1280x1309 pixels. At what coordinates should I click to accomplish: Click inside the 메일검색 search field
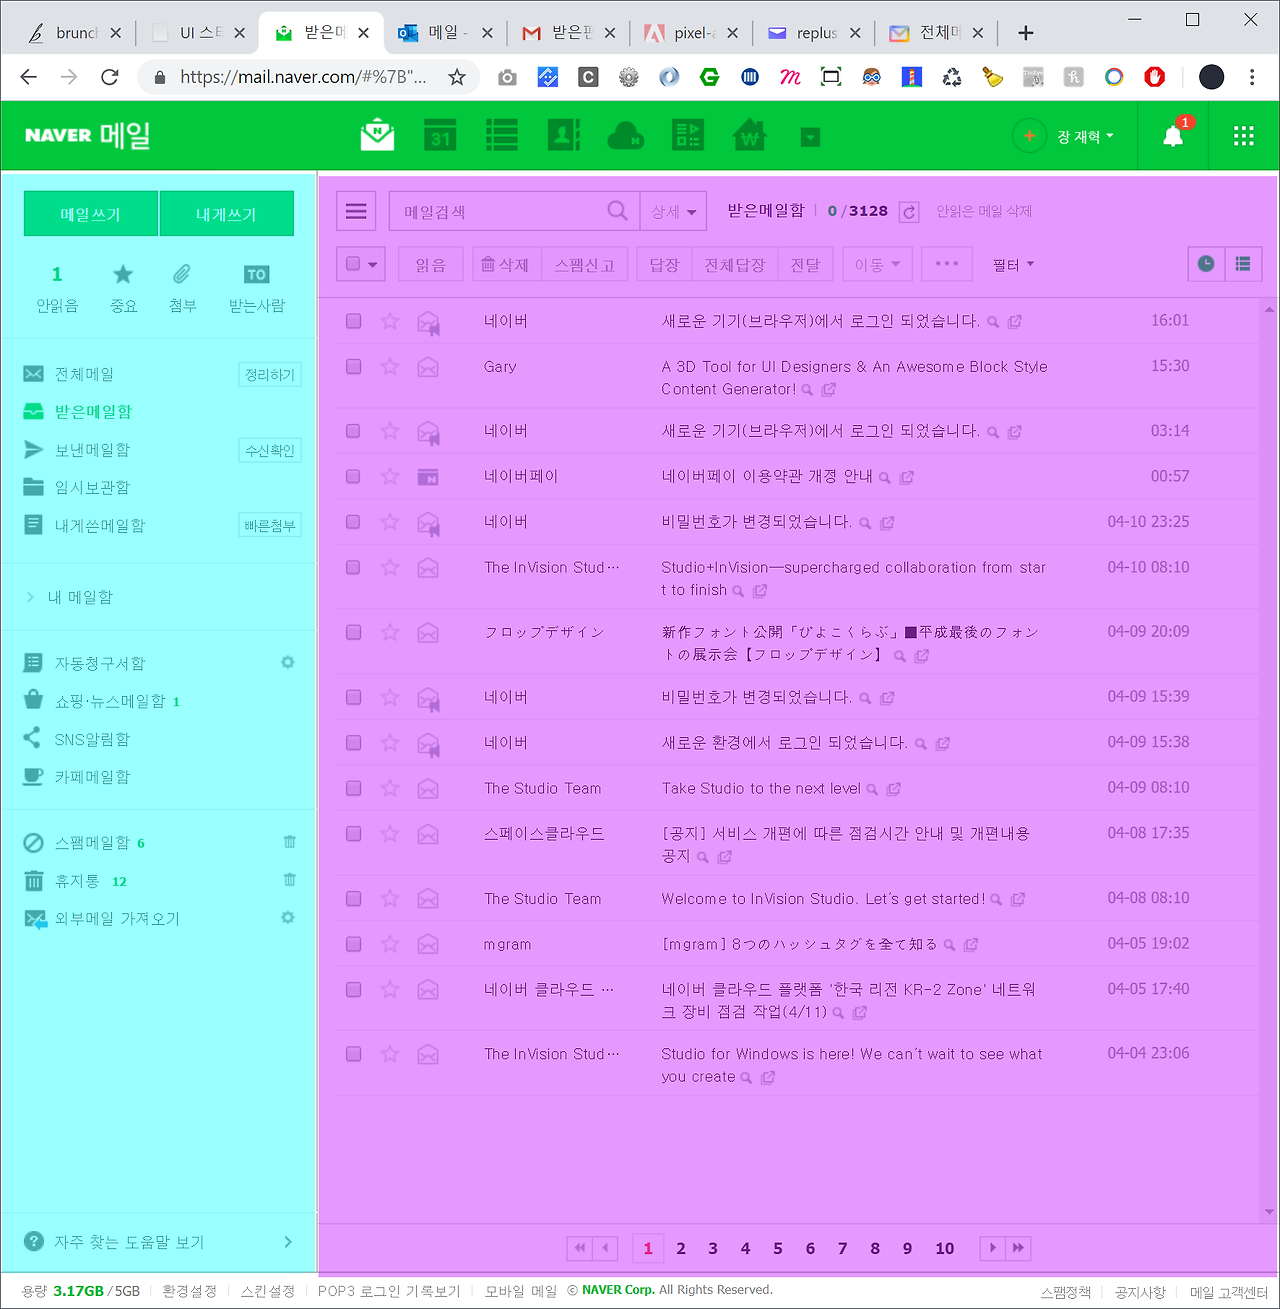coord(500,212)
